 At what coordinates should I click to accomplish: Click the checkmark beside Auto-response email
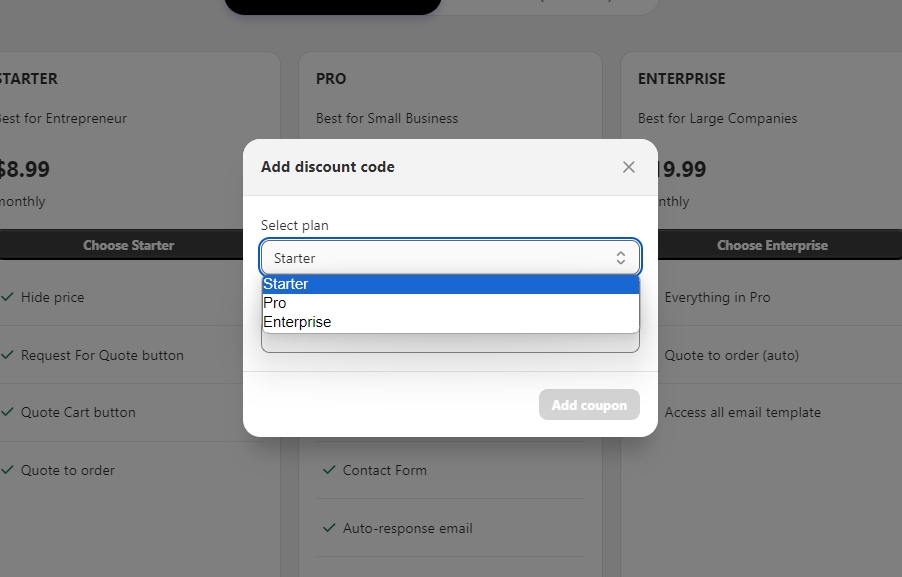[328, 528]
